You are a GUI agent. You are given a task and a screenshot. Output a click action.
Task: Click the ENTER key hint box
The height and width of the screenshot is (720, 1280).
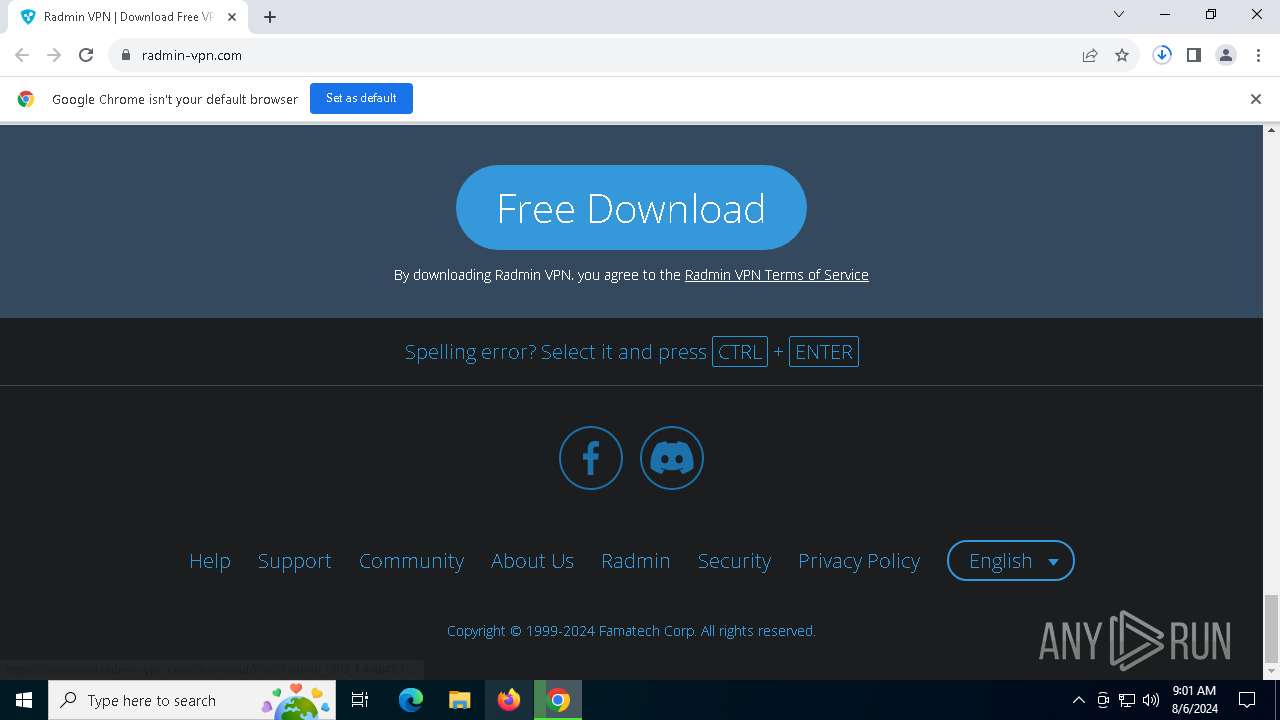tap(824, 352)
